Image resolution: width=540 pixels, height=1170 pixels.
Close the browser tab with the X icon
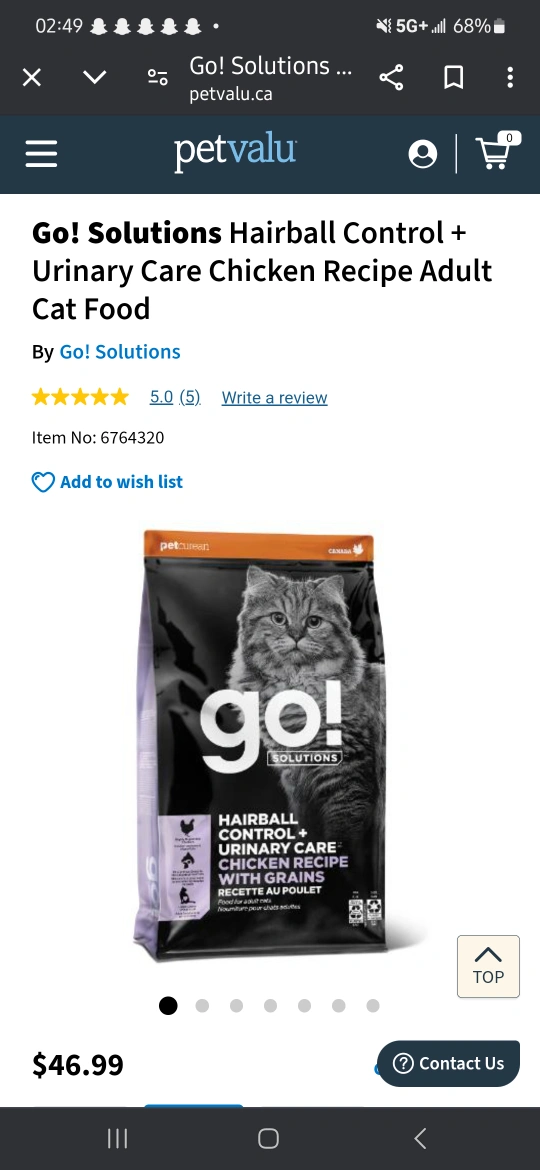point(31,77)
